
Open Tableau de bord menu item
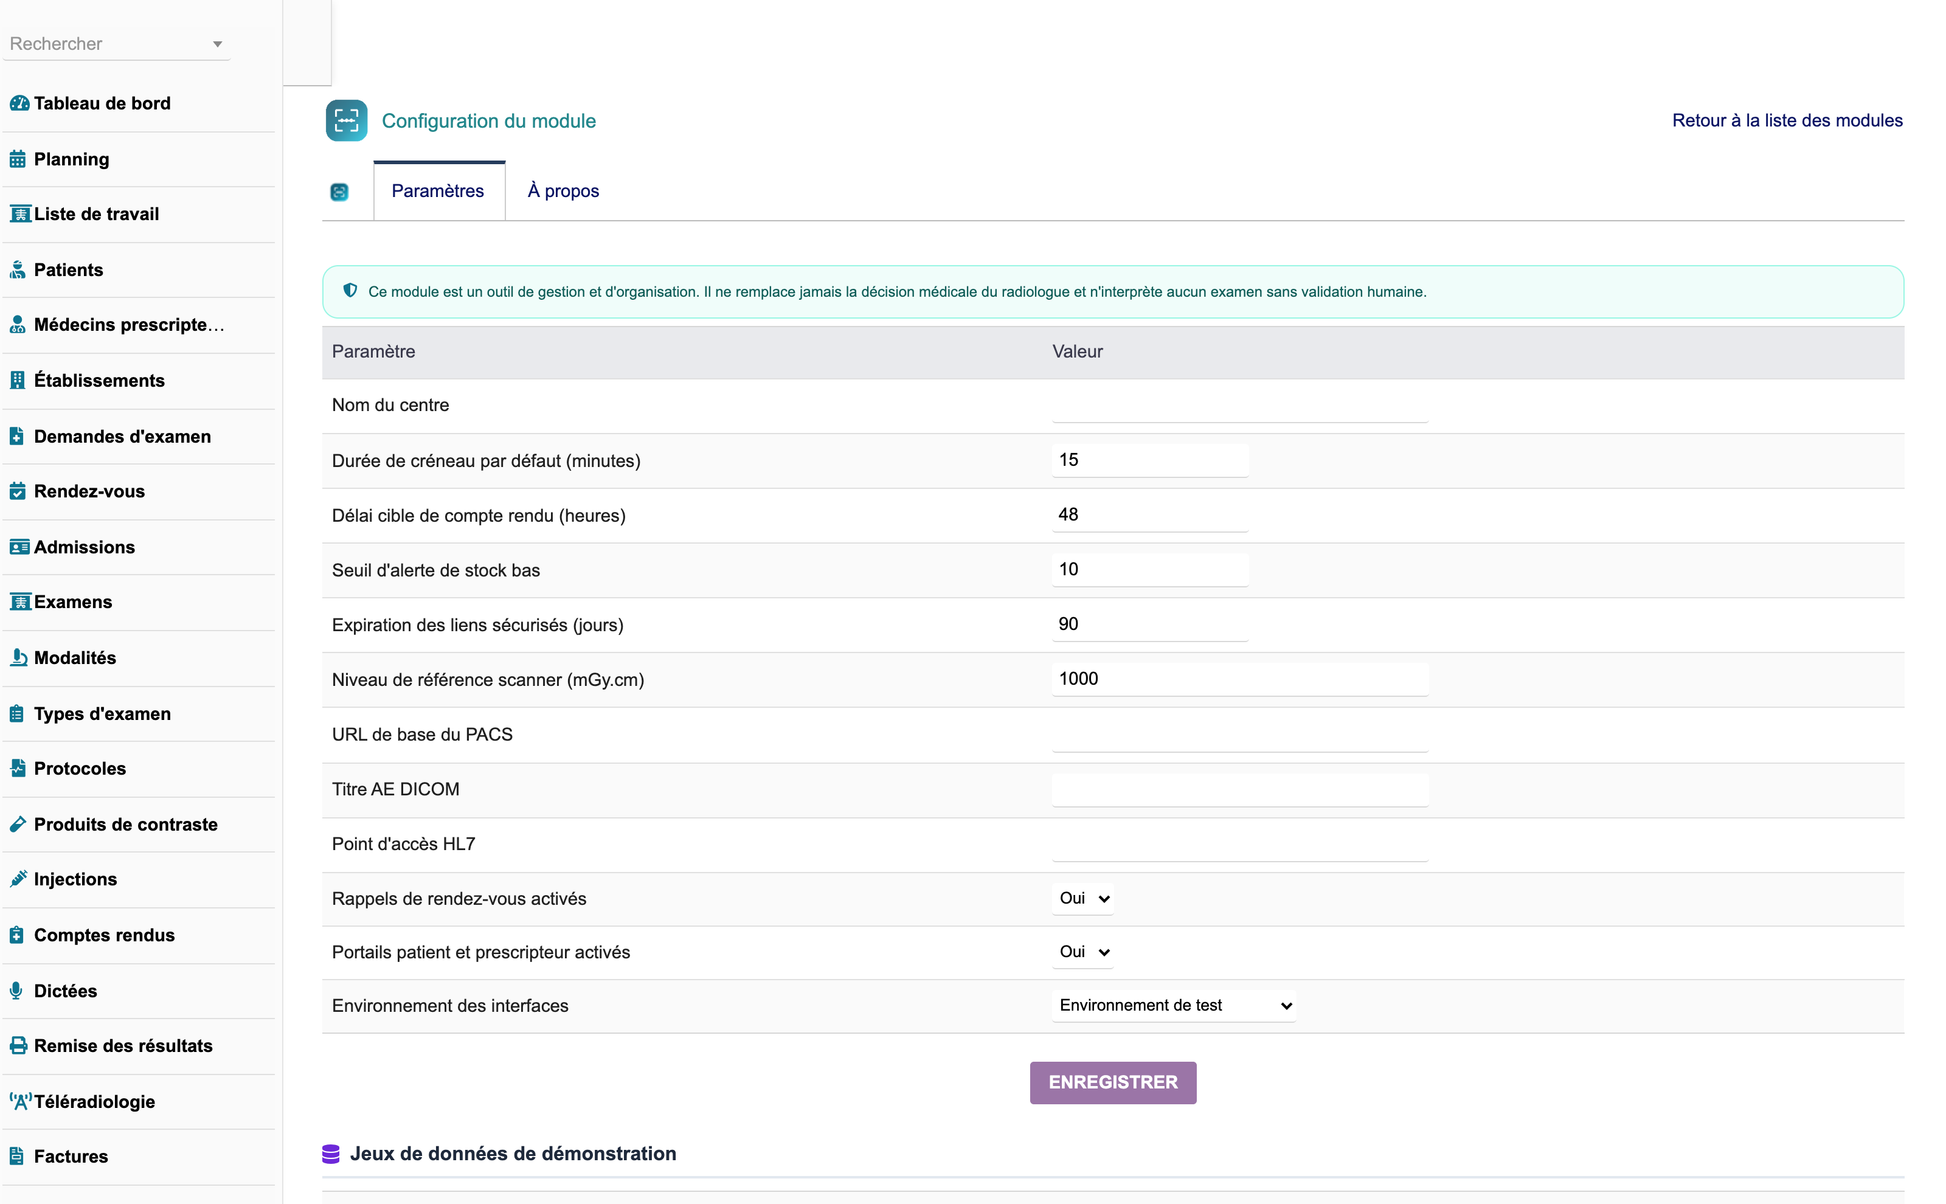[102, 103]
